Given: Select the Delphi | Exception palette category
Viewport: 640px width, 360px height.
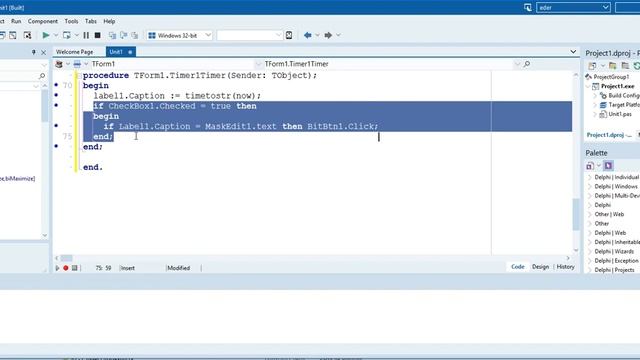Looking at the screenshot, I should coord(616,261).
